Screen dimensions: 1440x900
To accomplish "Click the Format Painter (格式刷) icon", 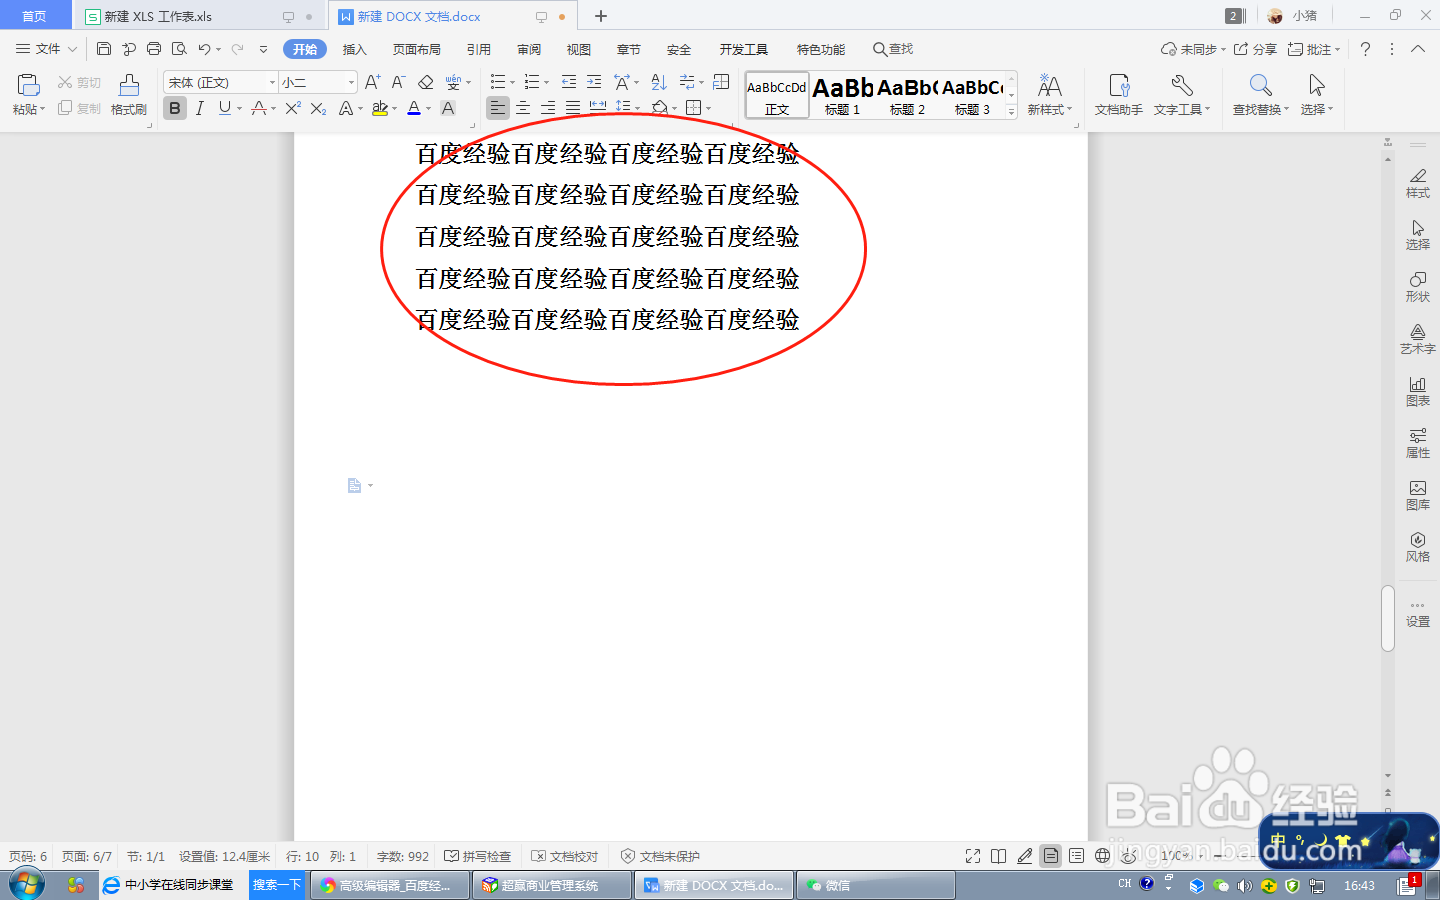I will click(129, 95).
